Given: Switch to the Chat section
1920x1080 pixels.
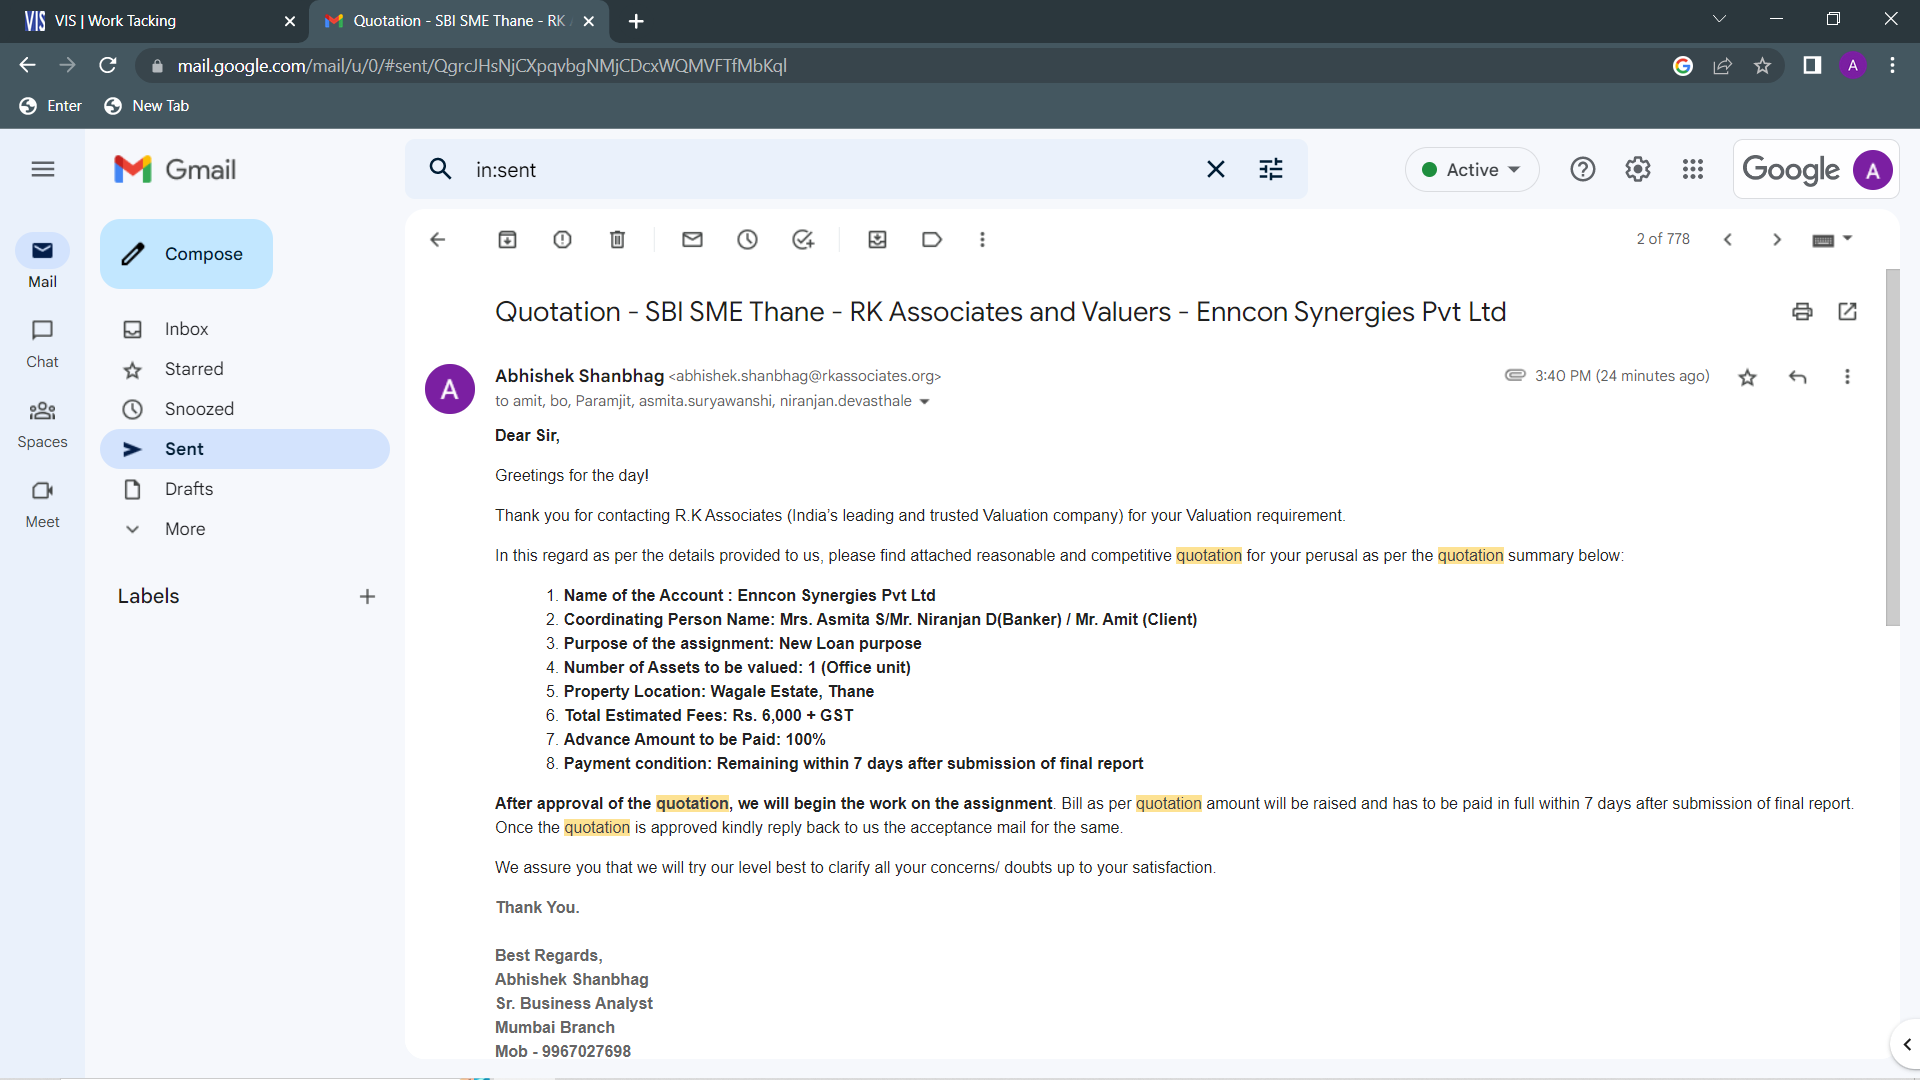Looking at the screenshot, I should (x=42, y=343).
